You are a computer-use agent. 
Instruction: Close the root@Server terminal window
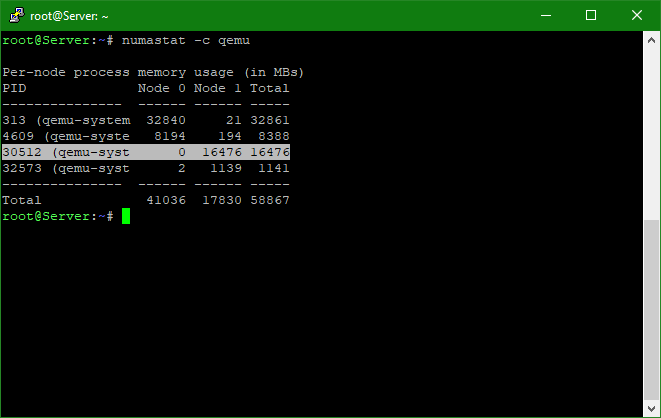coord(637,16)
